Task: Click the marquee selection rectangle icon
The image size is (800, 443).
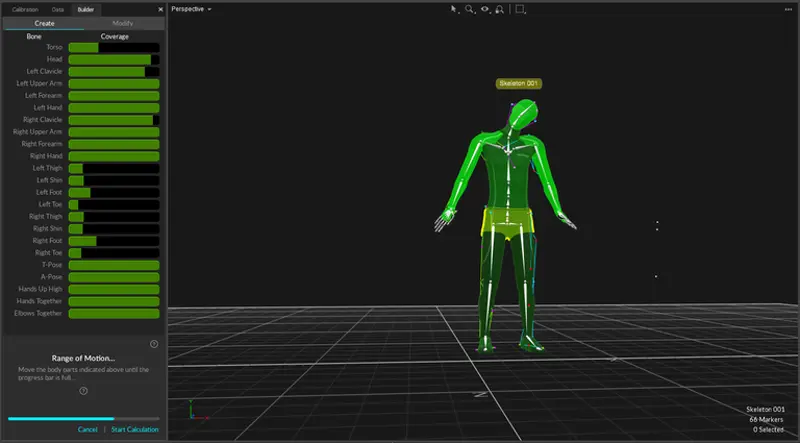Action: [x=520, y=9]
